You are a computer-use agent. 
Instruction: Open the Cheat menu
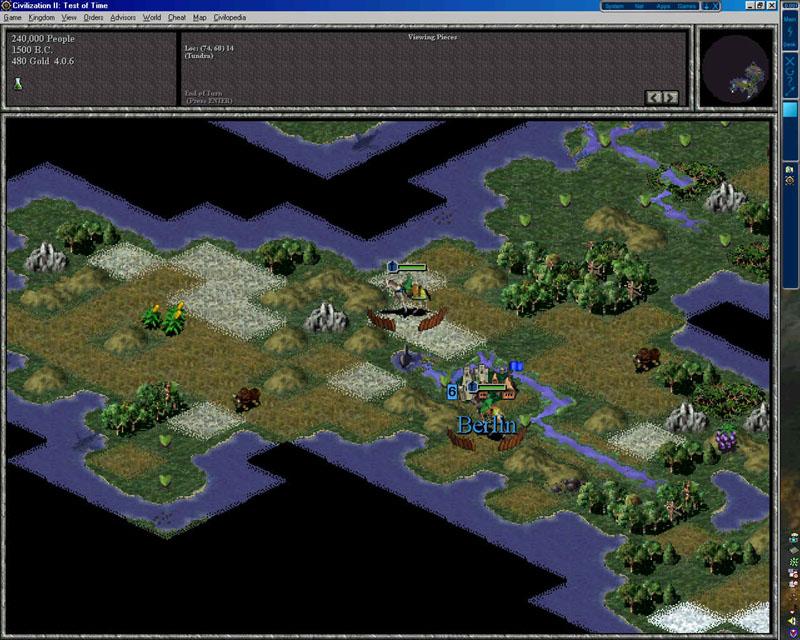coord(177,17)
